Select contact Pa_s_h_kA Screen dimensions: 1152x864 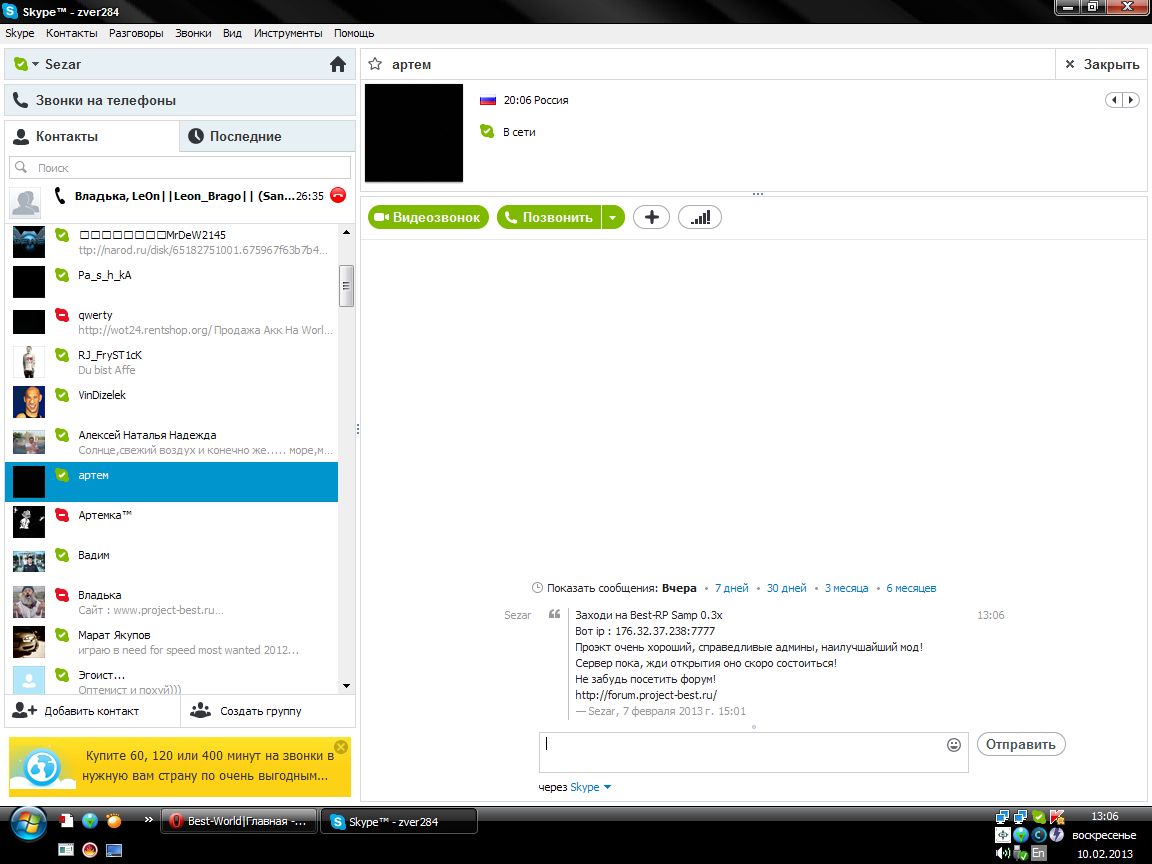(x=171, y=282)
